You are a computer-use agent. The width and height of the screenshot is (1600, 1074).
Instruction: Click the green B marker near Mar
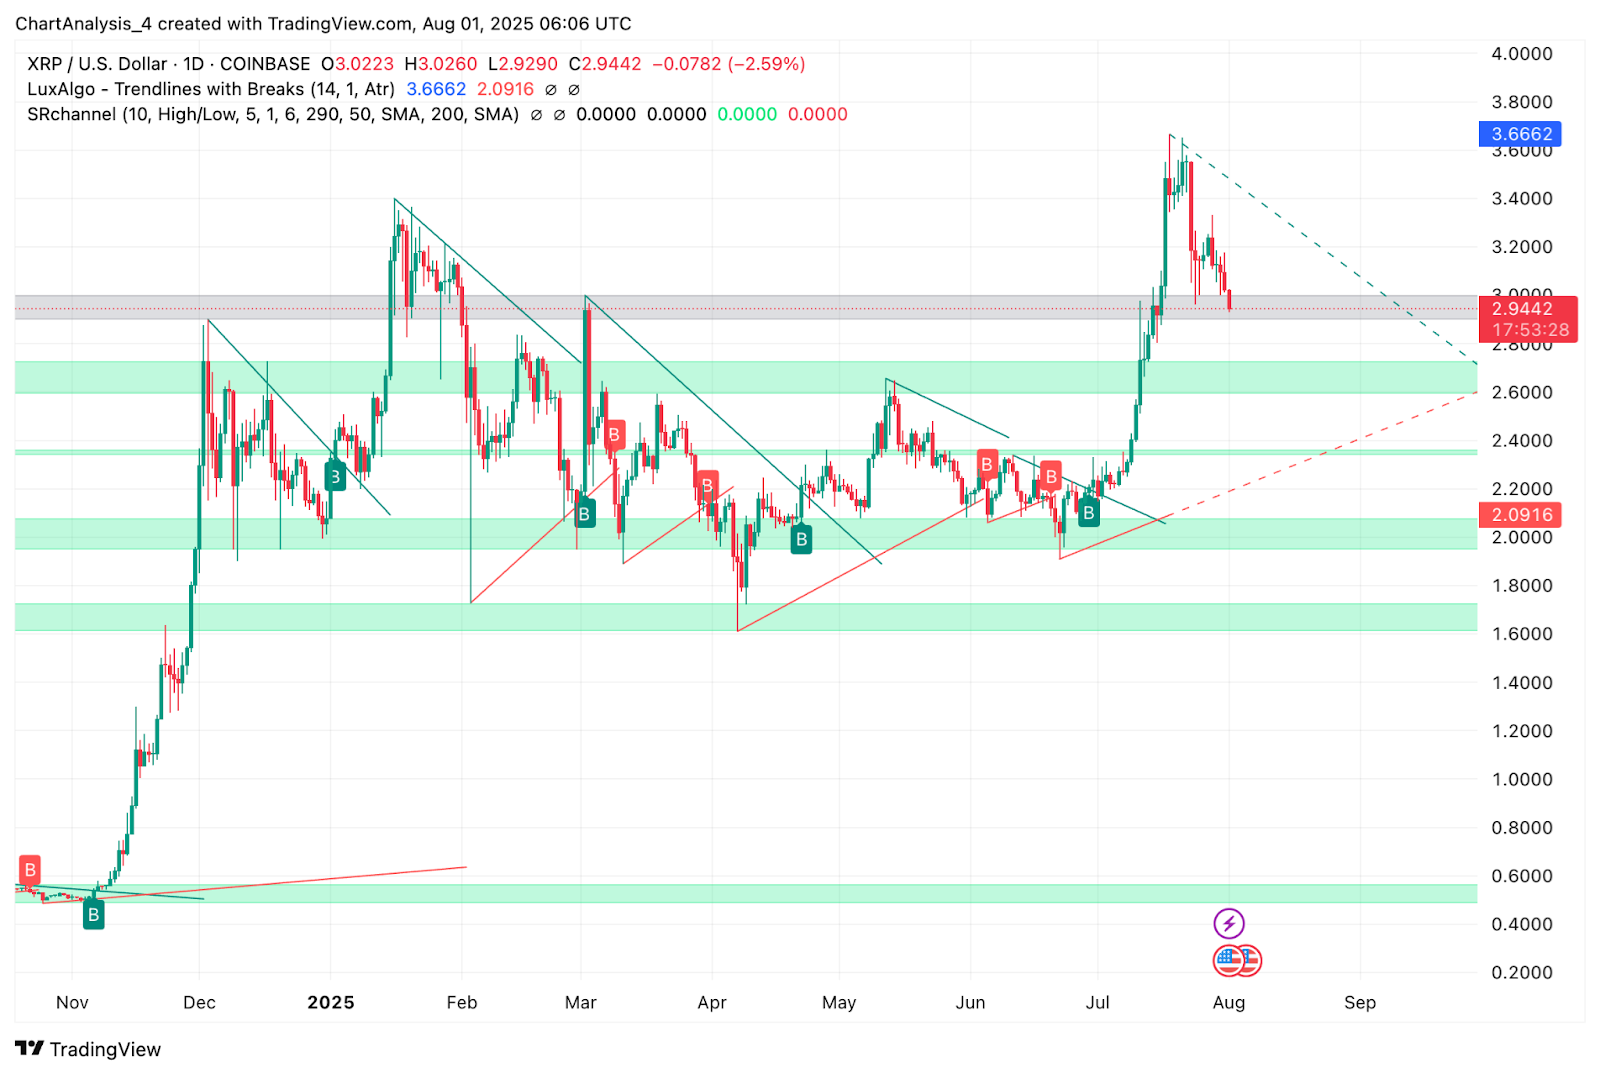pyautogui.click(x=585, y=515)
